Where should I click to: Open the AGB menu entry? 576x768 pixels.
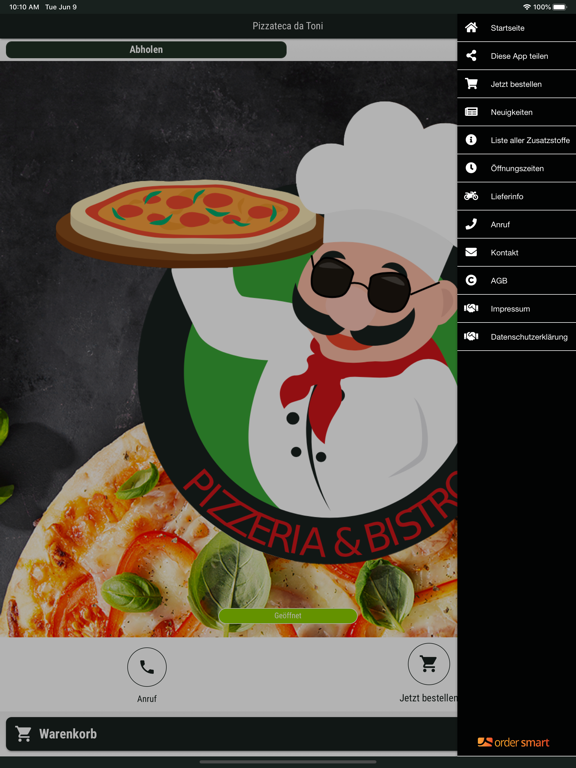coord(517,281)
